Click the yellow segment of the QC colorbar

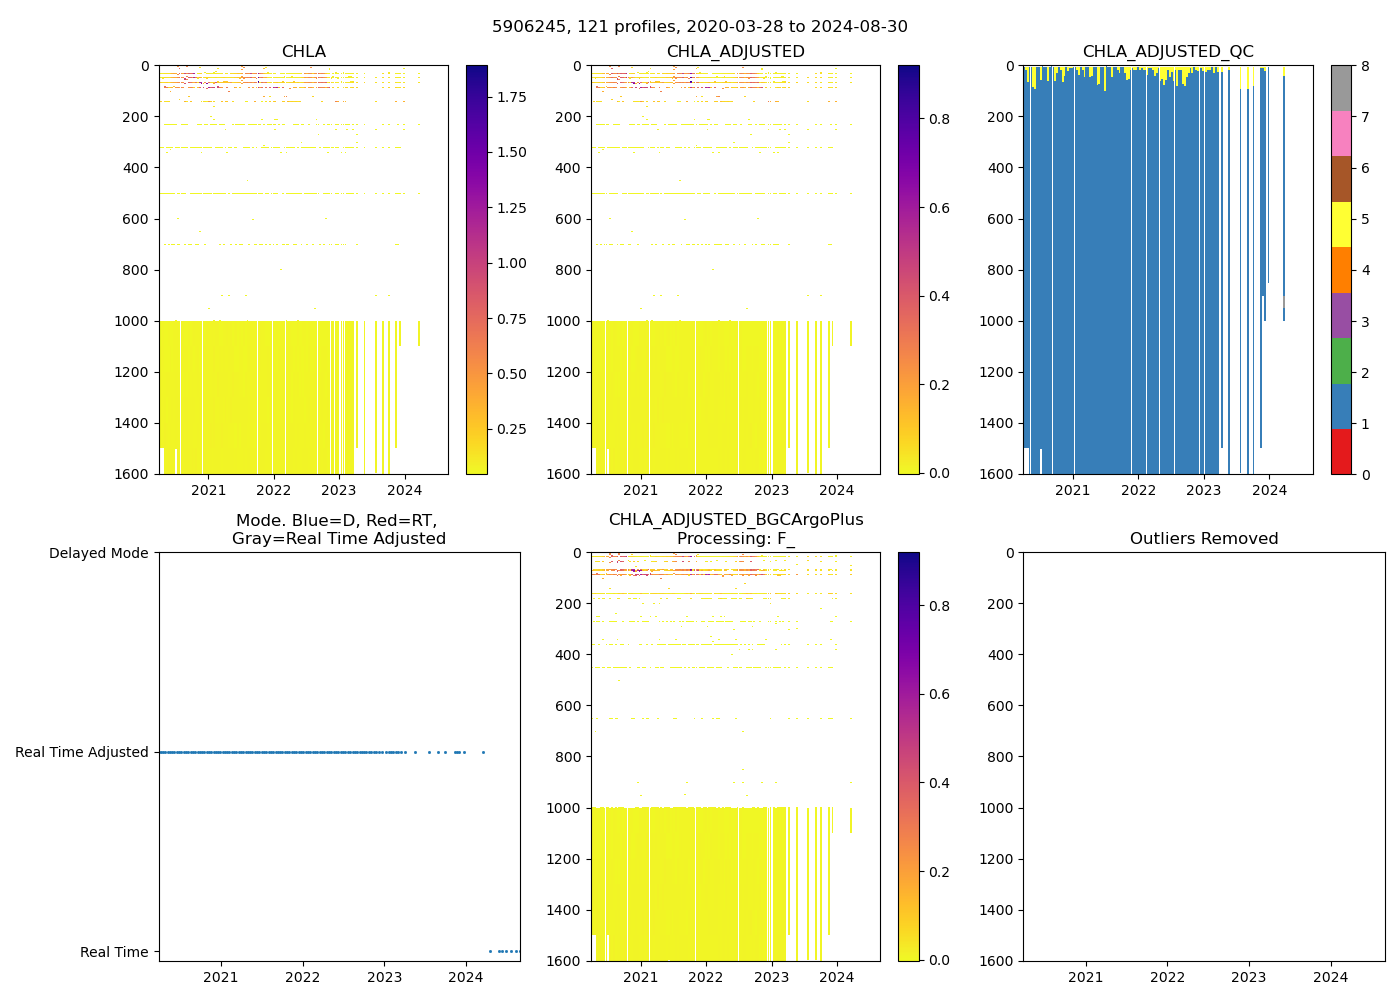point(1341,224)
